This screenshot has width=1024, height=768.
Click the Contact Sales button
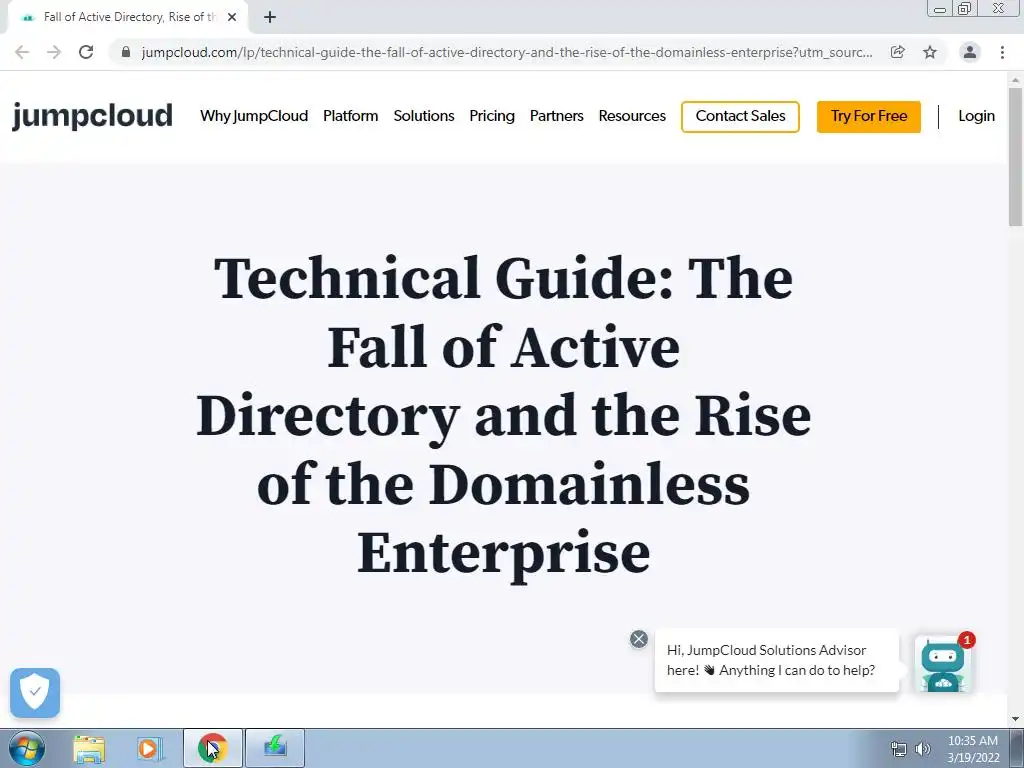(741, 117)
